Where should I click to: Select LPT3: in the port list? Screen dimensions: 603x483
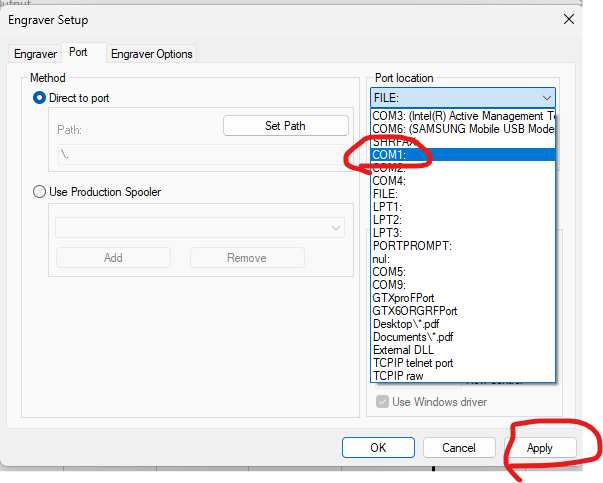coord(463,233)
